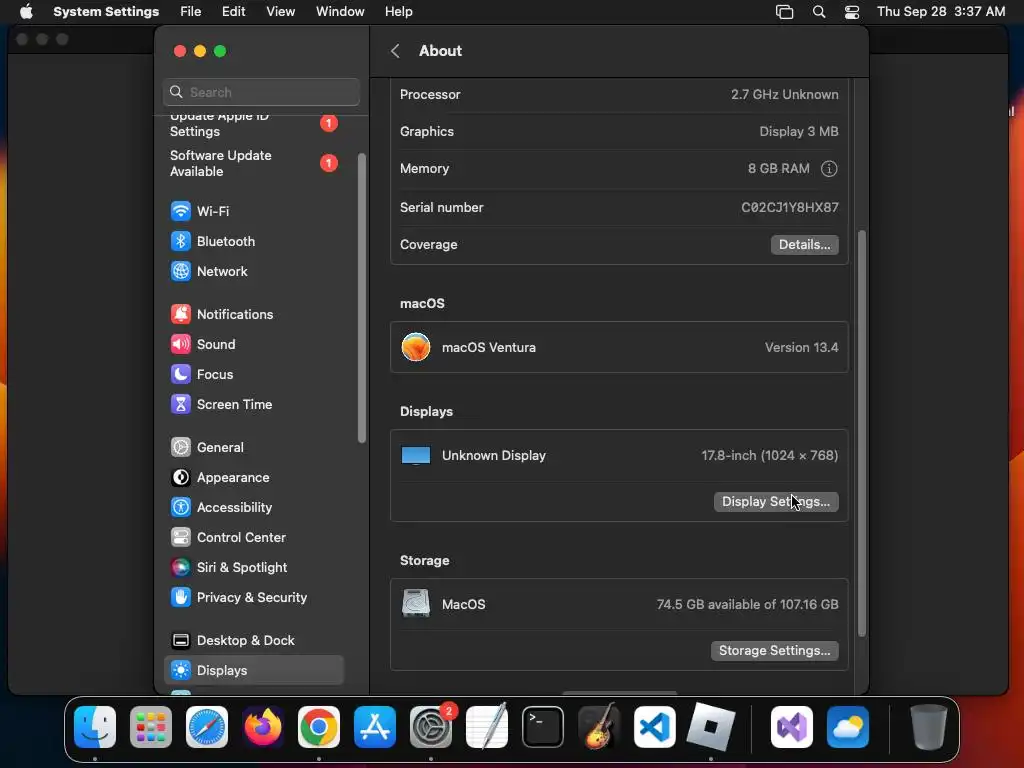The image size is (1024, 768).
Task: Open the Apple menu
Action: [x=26, y=12]
